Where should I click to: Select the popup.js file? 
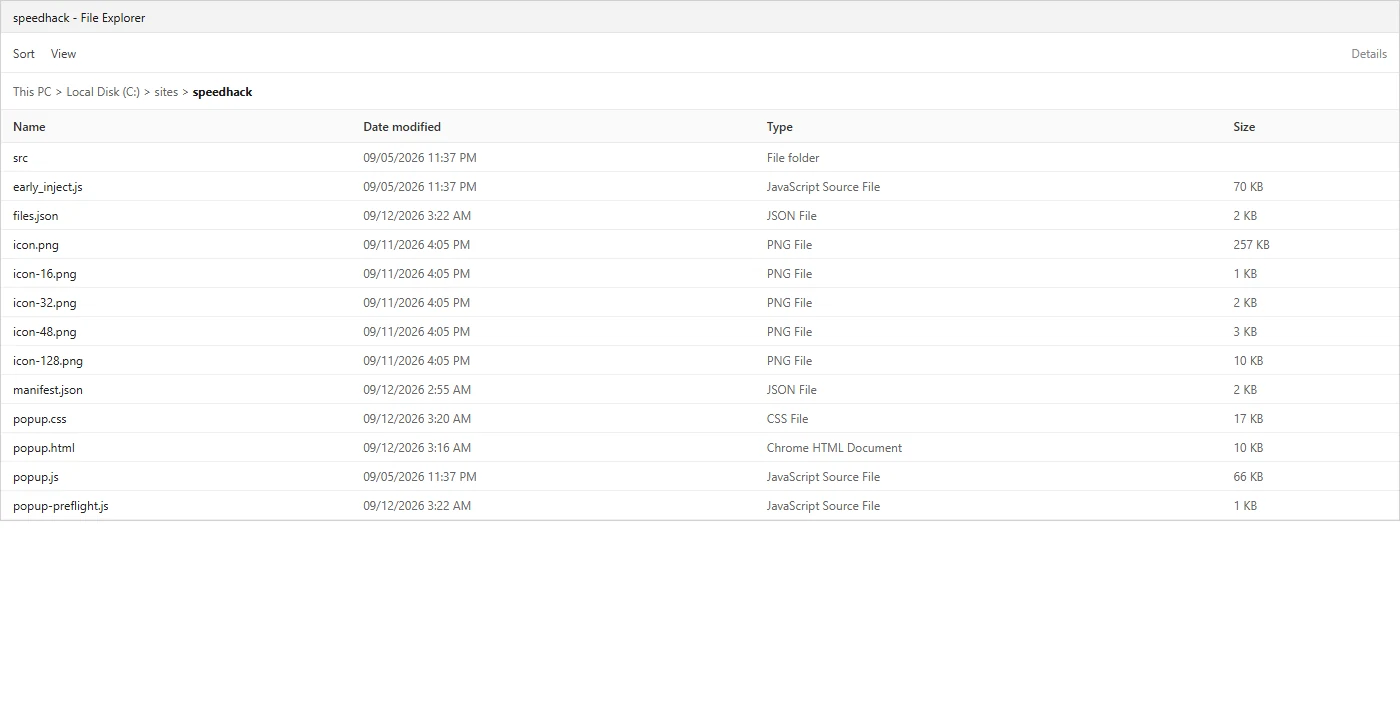[x=700, y=477]
